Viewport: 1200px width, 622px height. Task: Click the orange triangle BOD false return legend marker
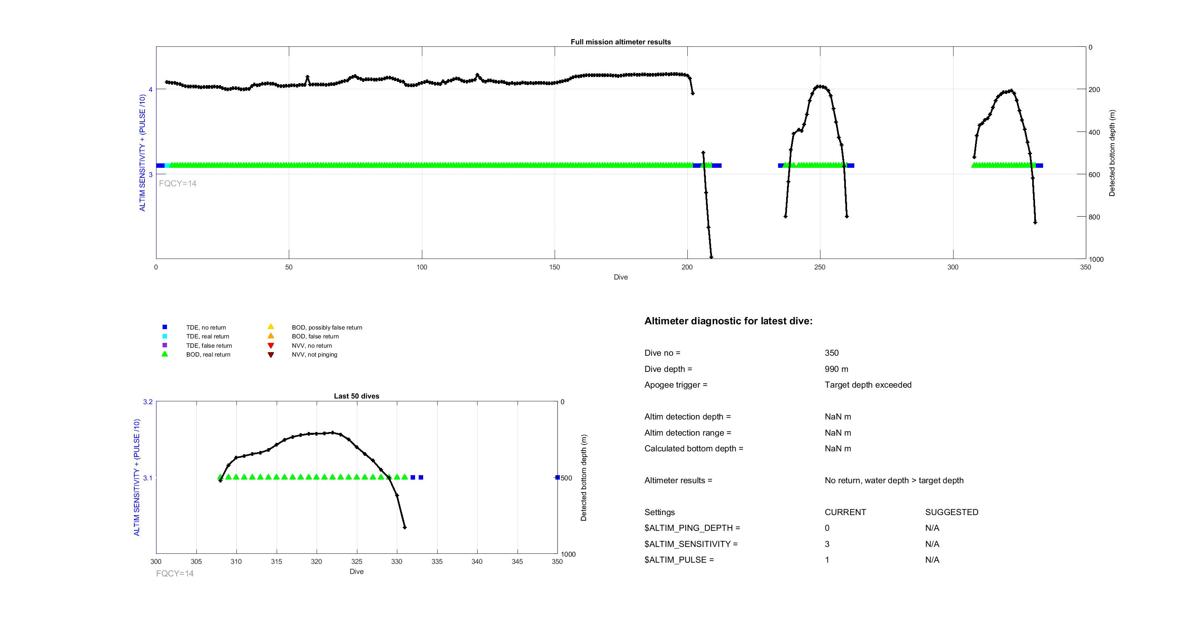270,336
